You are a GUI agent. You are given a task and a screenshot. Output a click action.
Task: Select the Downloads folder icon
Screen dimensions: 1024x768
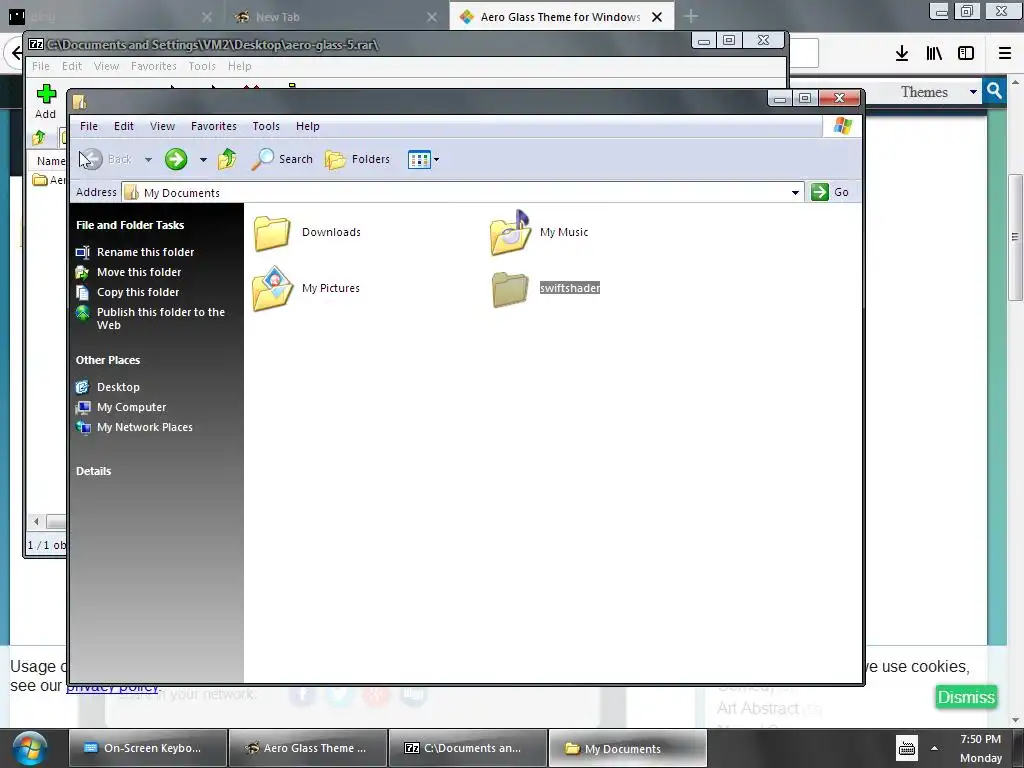point(272,233)
